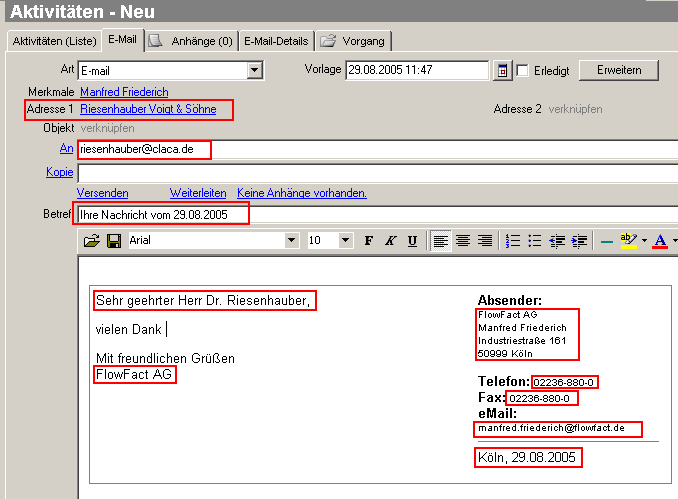Check the Erledigt checkbox
This screenshot has width=678, height=499.
pos(522,70)
